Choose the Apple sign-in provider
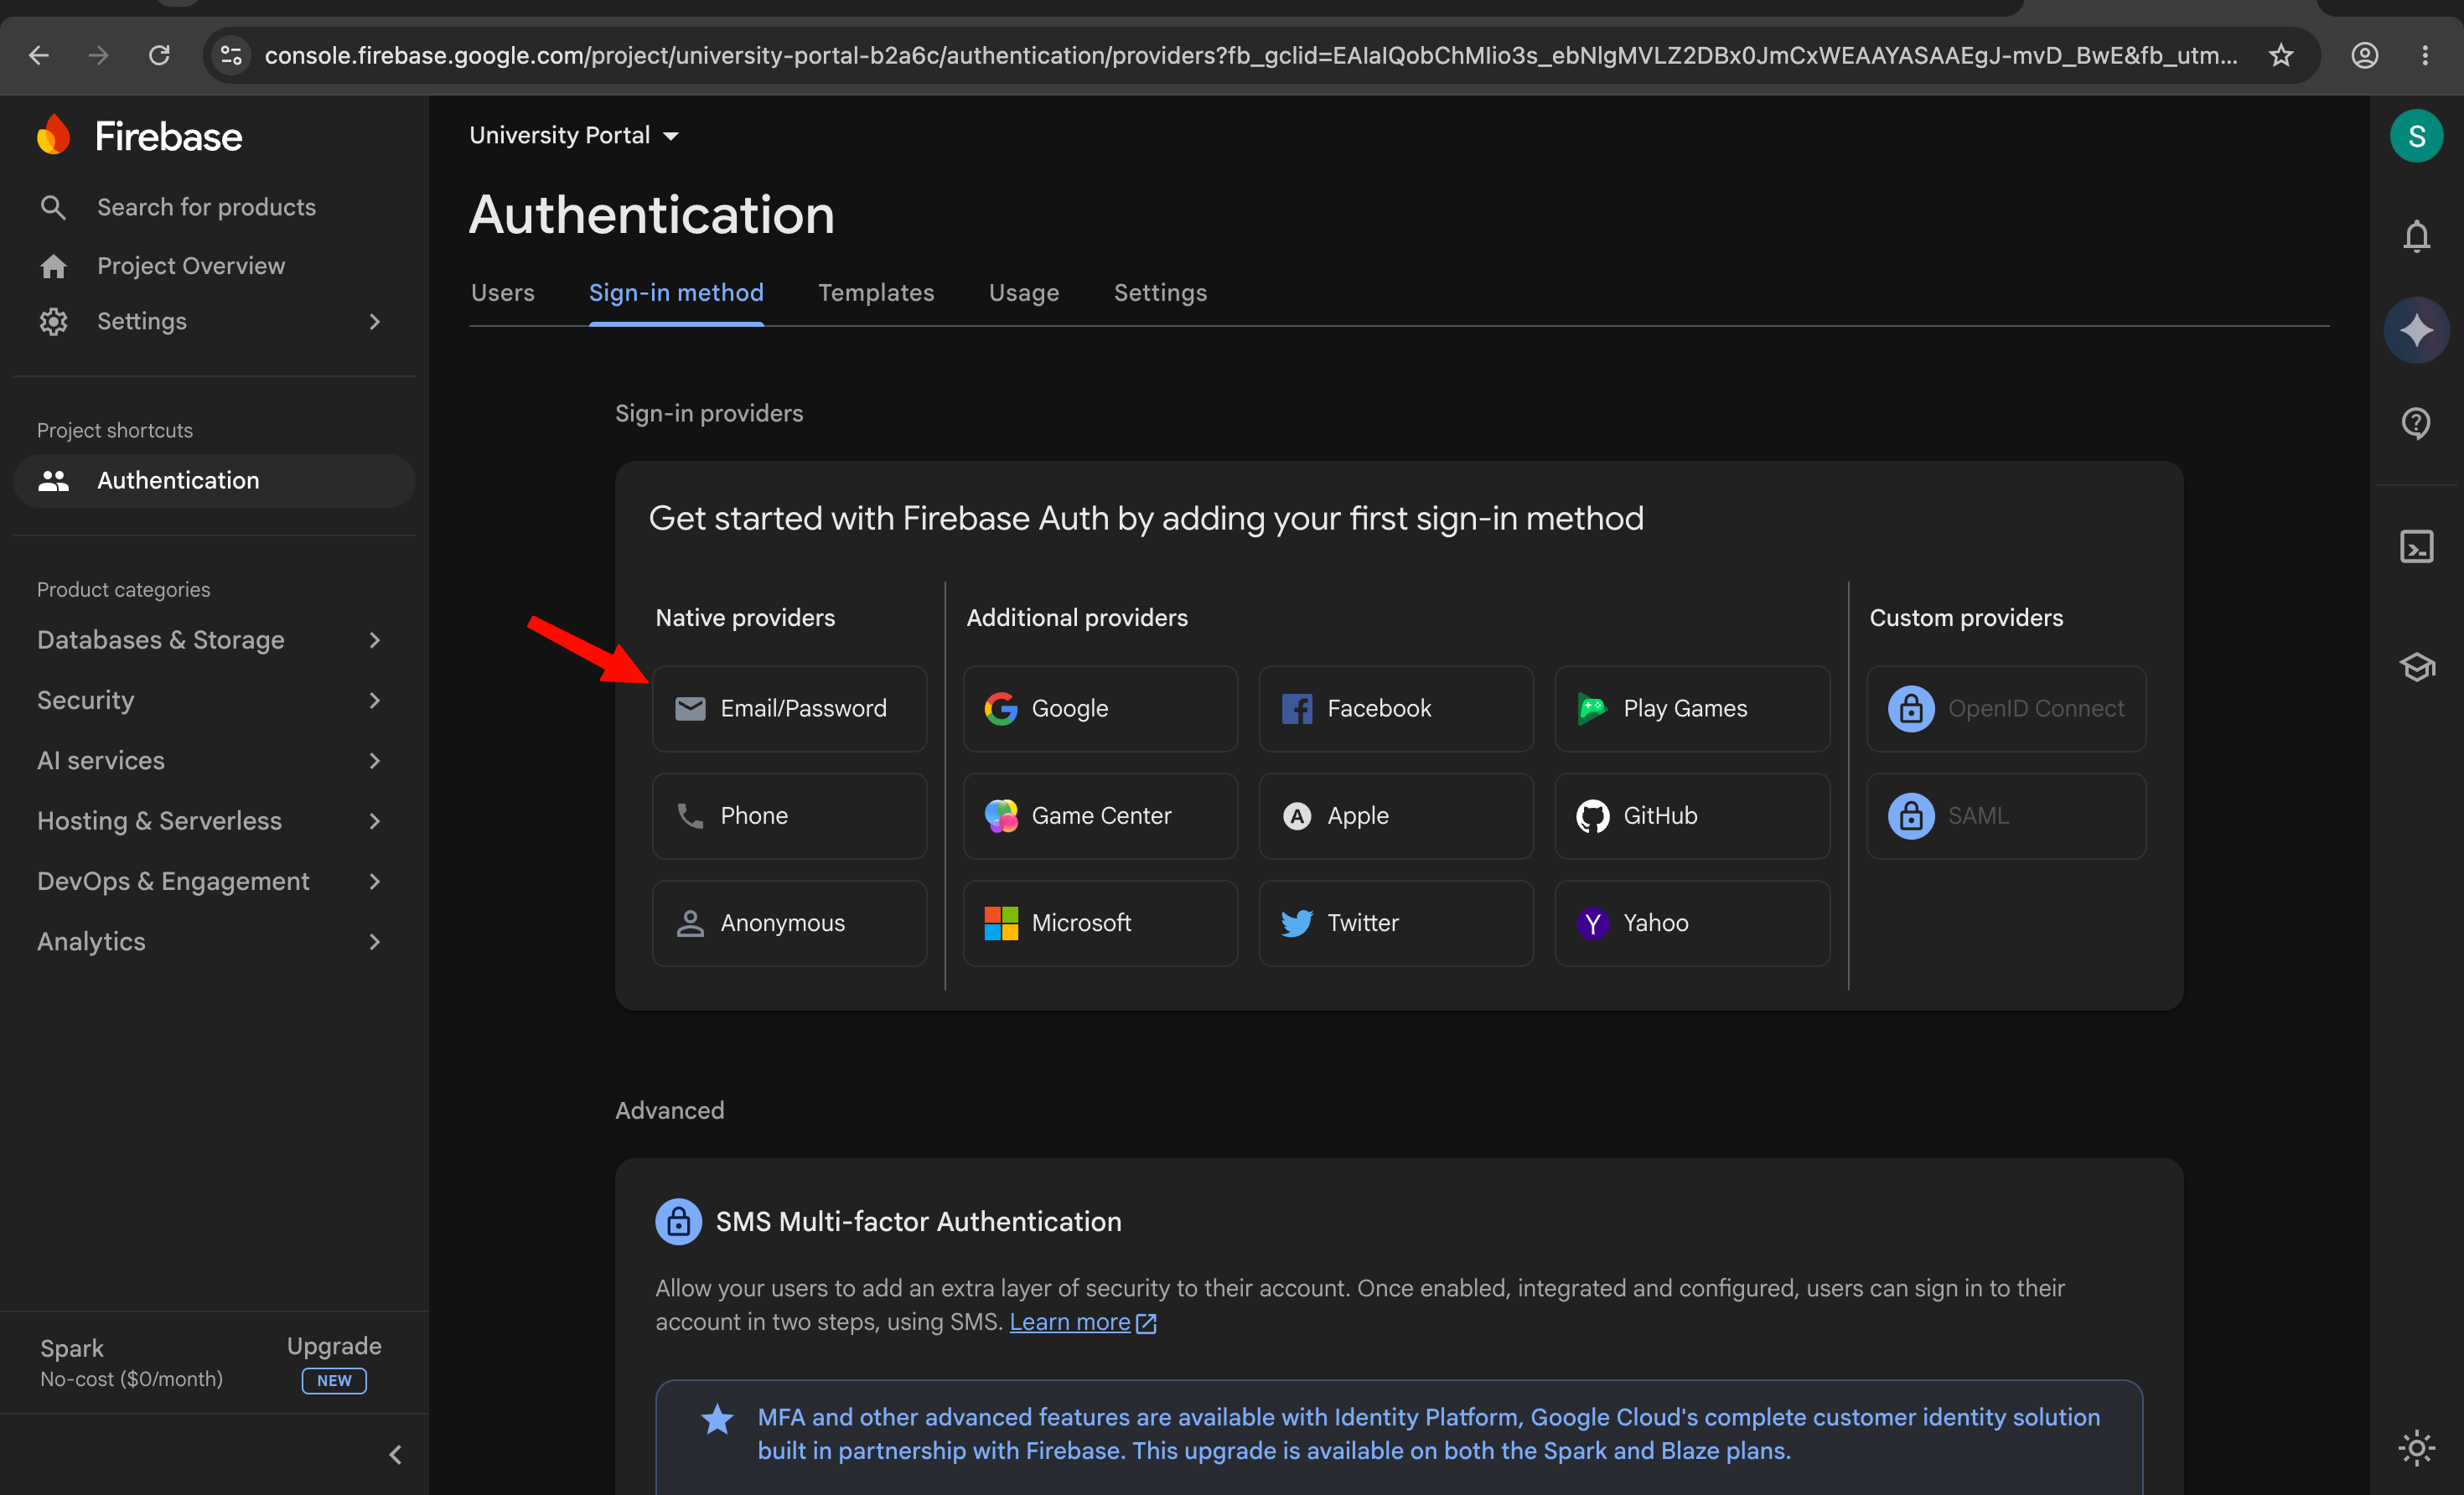 point(1396,815)
